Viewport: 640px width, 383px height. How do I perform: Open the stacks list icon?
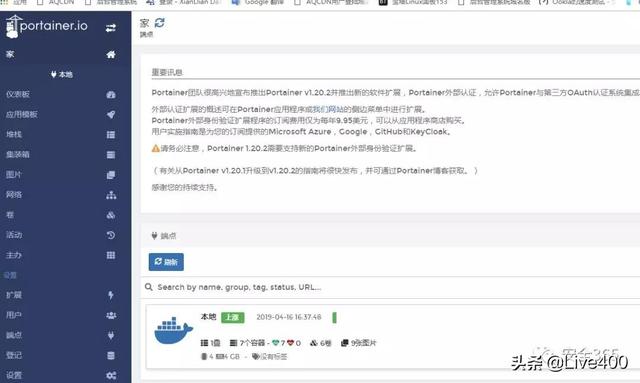tap(111, 135)
